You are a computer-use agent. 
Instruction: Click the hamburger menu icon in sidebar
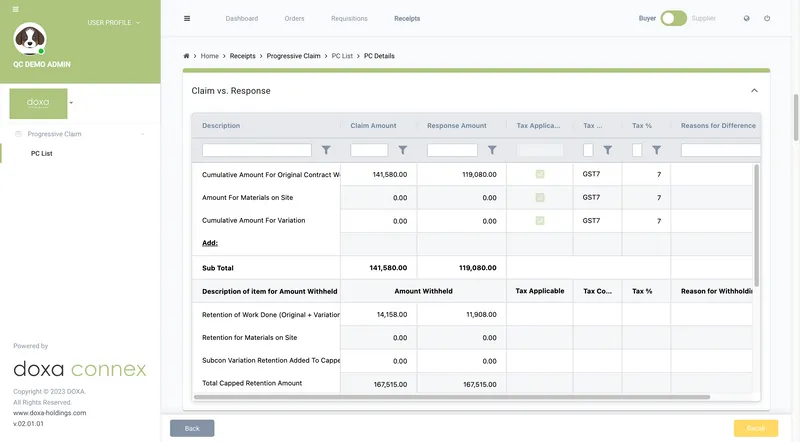(x=16, y=9)
